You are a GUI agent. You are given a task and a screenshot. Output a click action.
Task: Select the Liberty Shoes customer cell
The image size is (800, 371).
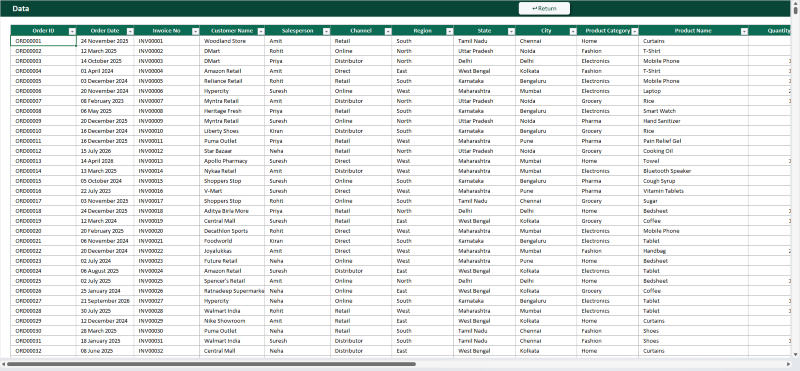[232, 131]
